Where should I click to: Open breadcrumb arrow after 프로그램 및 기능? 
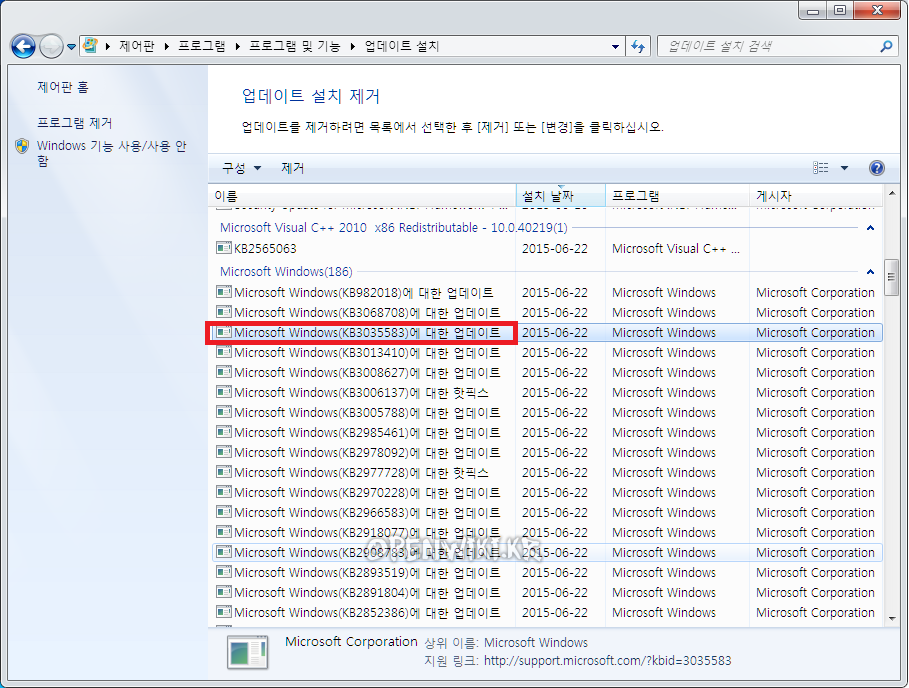tap(352, 46)
